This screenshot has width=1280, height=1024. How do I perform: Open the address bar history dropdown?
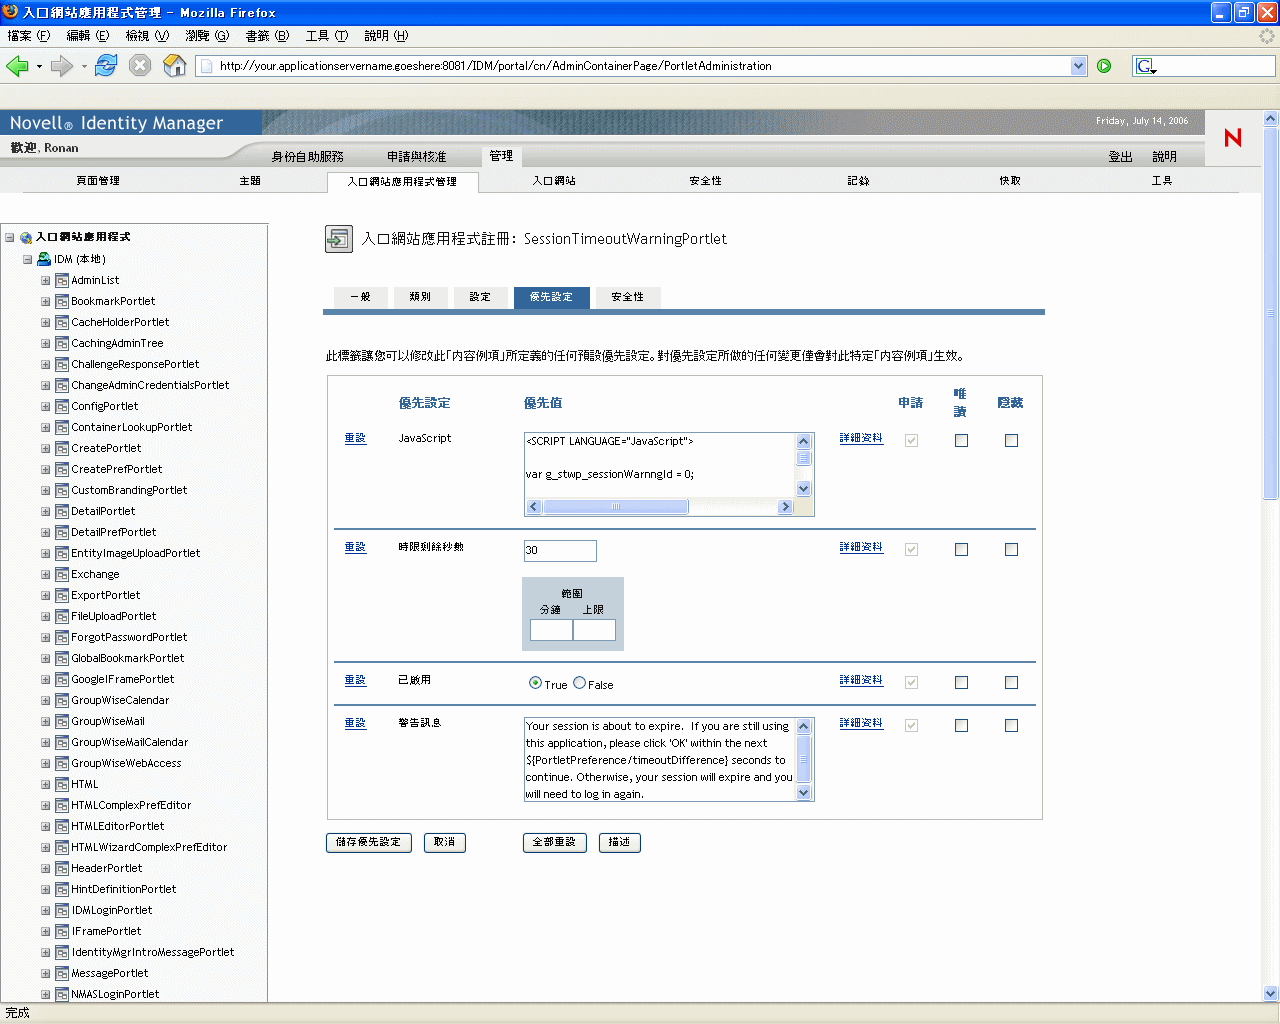pyautogui.click(x=1078, y=66)
